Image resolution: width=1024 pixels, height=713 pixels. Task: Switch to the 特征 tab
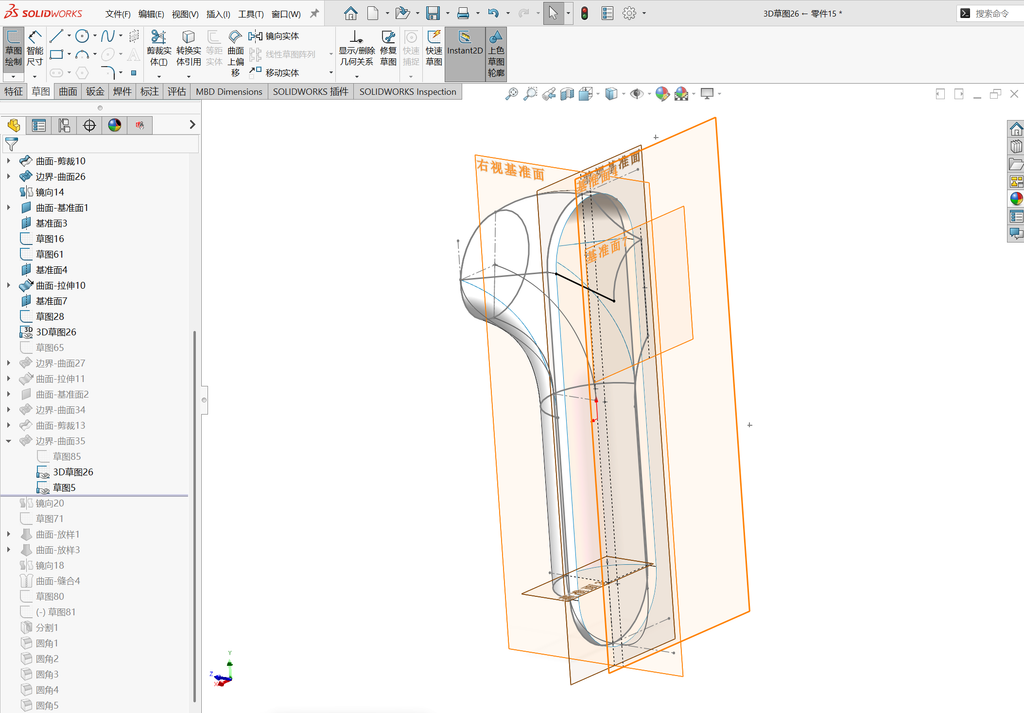[x=14, y=91]
